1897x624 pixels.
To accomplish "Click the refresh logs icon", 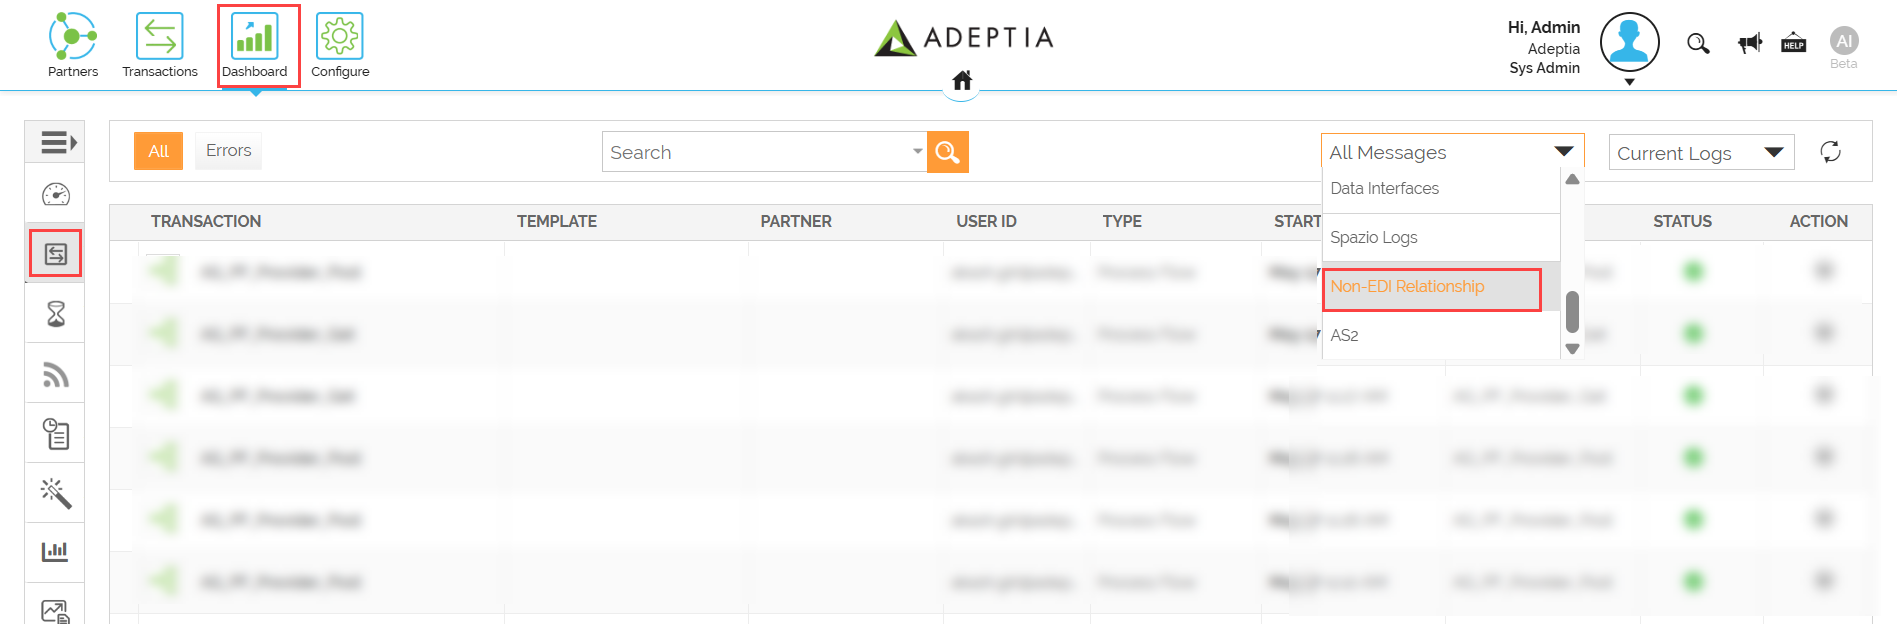I will pyautogui.click(x=1830, y=152).
